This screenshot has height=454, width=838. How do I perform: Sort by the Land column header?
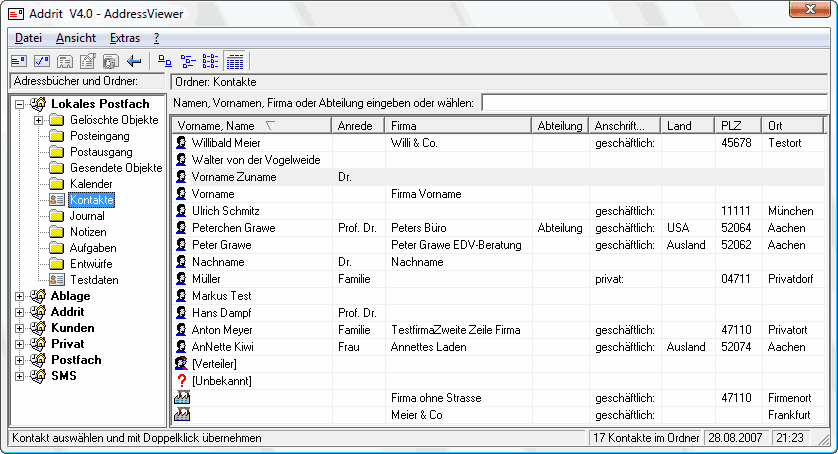[x=687, y=126]
